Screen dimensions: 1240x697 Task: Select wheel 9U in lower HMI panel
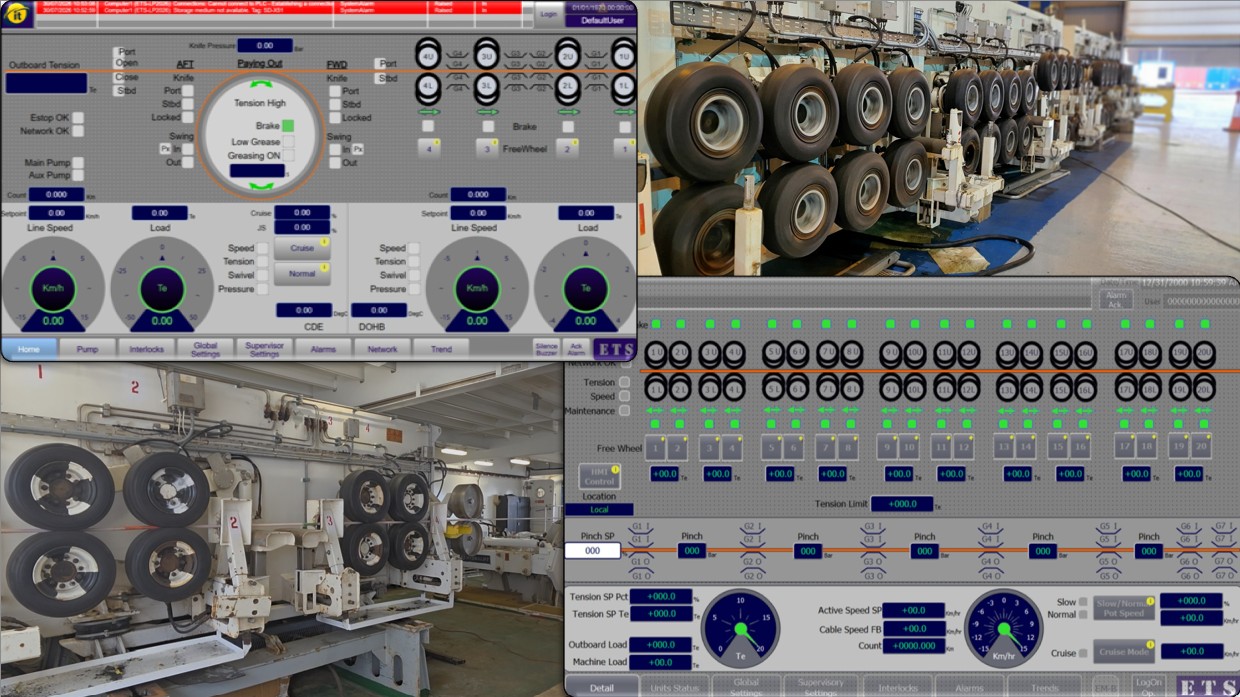point(889,353)
